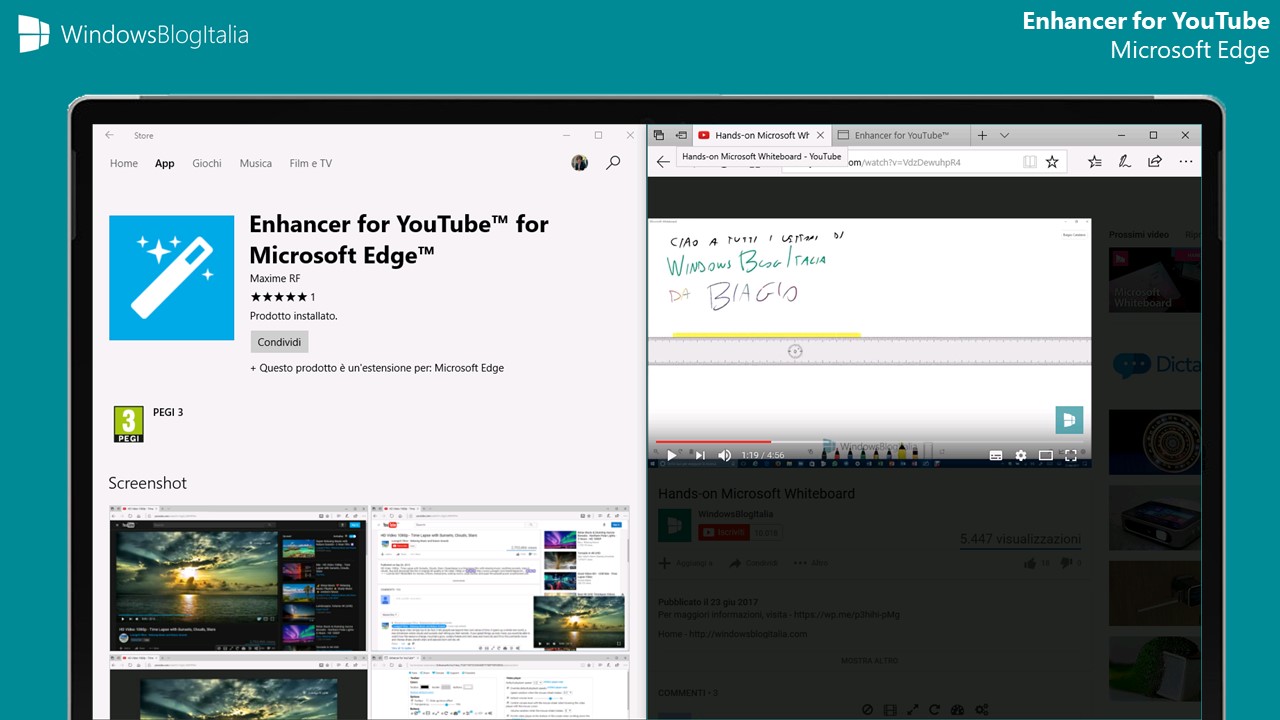
Task: Switch to the Musica tab in Store
Action: [256, 163]
